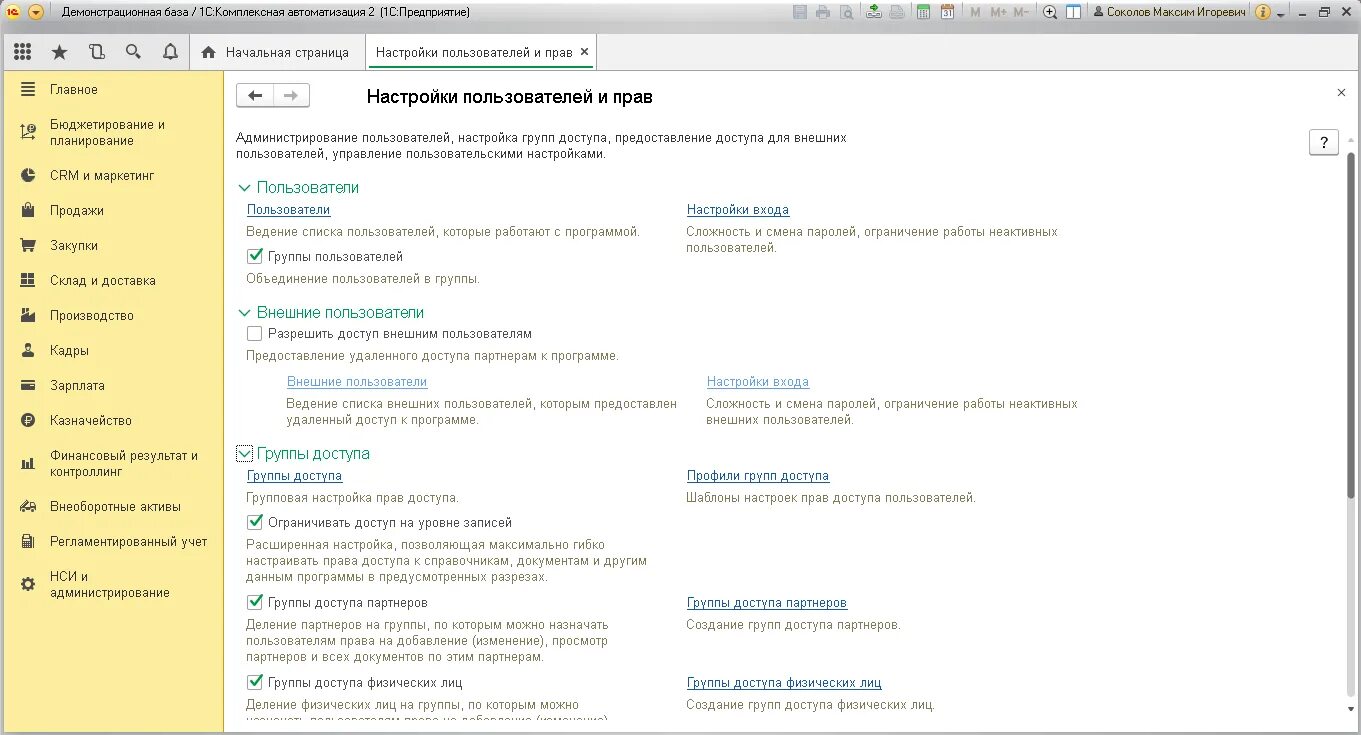Collapse the Внешние пользователи section
Viewport: 1361px width, 735px height.
pyautogui.click(x=245, y=312)
